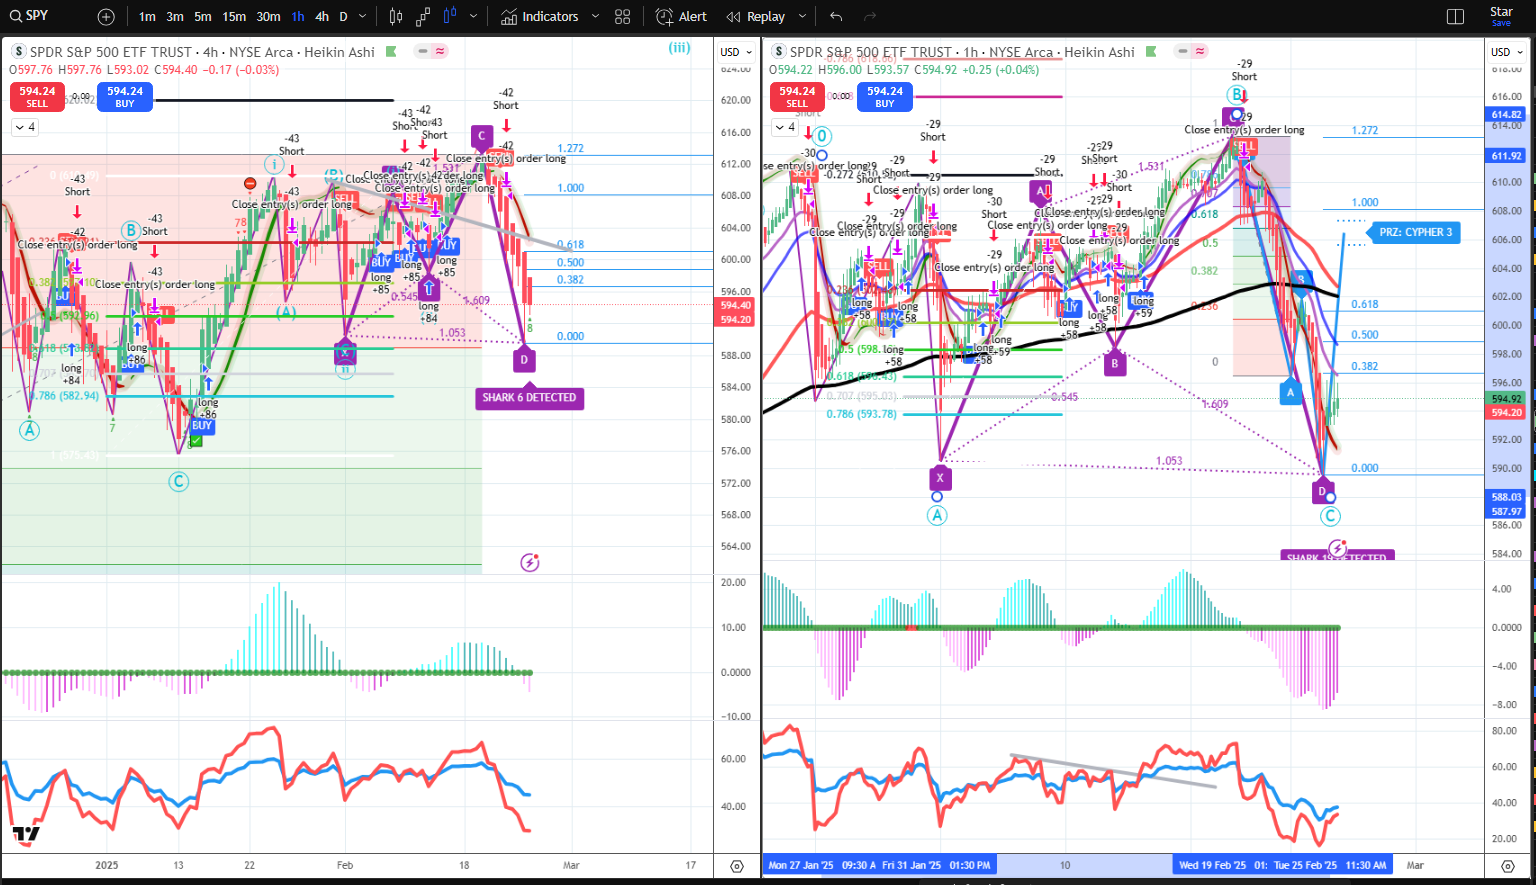Click the 588.03 price scale label

1506,497
